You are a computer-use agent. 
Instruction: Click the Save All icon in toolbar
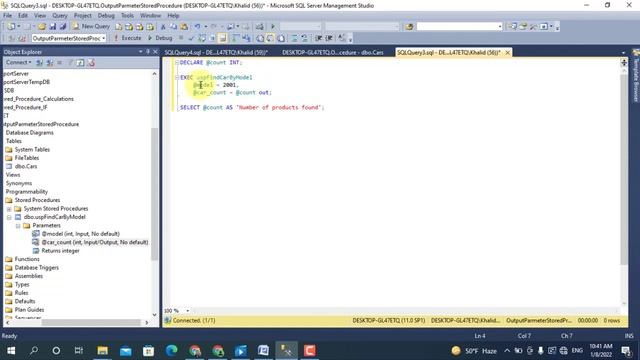(63, 27)
